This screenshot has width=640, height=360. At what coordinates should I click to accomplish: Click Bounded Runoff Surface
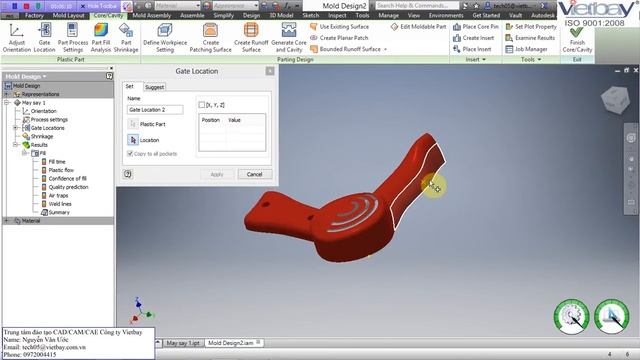pyautogui.click(x=345, y=49)
